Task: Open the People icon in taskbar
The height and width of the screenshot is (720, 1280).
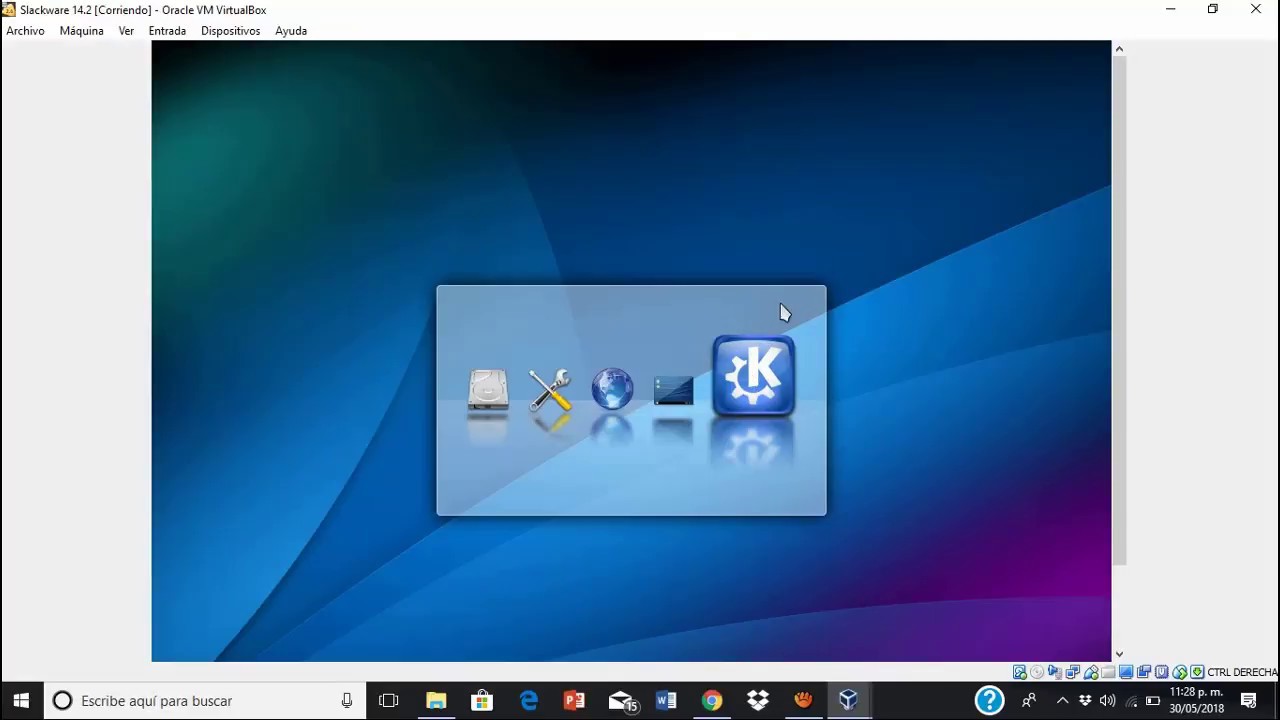Action: point(1028,701)
